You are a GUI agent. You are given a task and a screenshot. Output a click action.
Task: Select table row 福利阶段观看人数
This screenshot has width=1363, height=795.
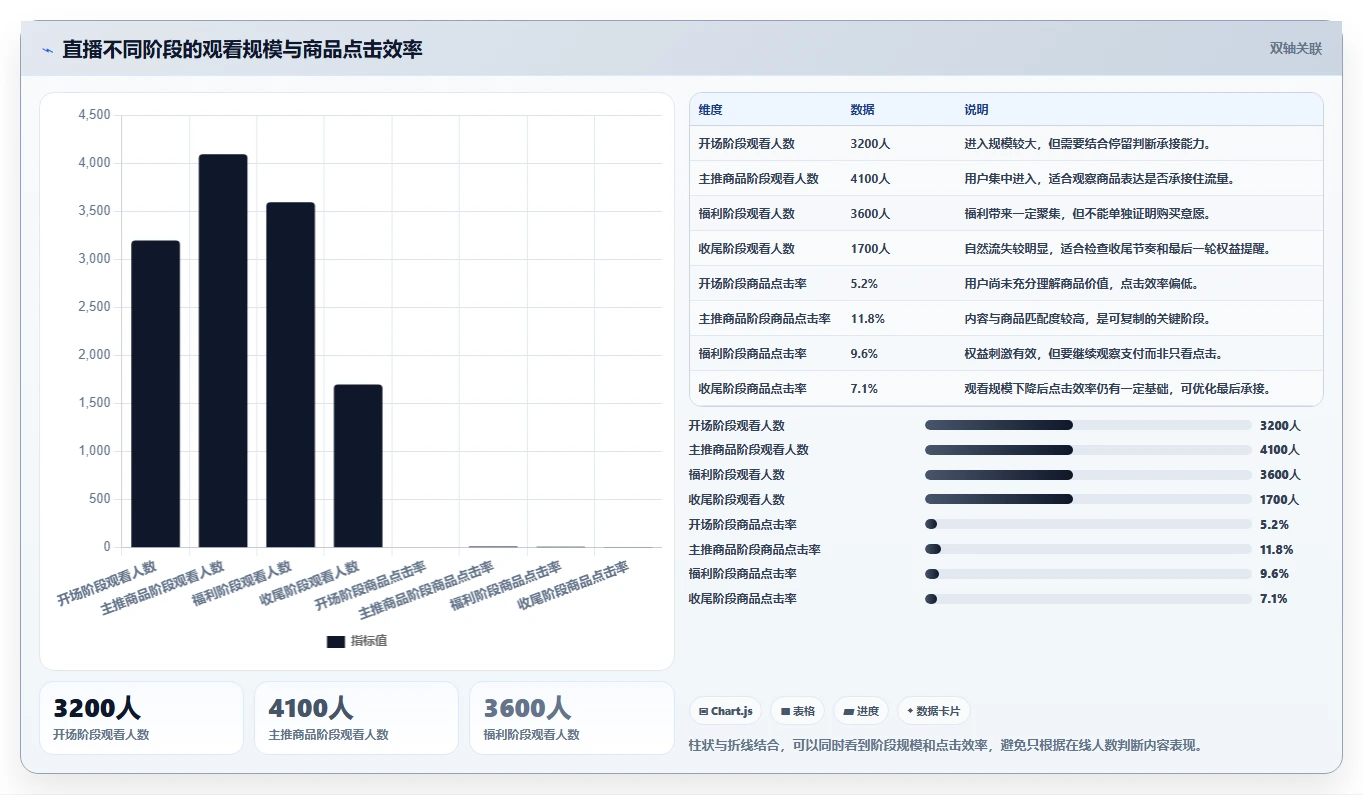[1006, 214]
